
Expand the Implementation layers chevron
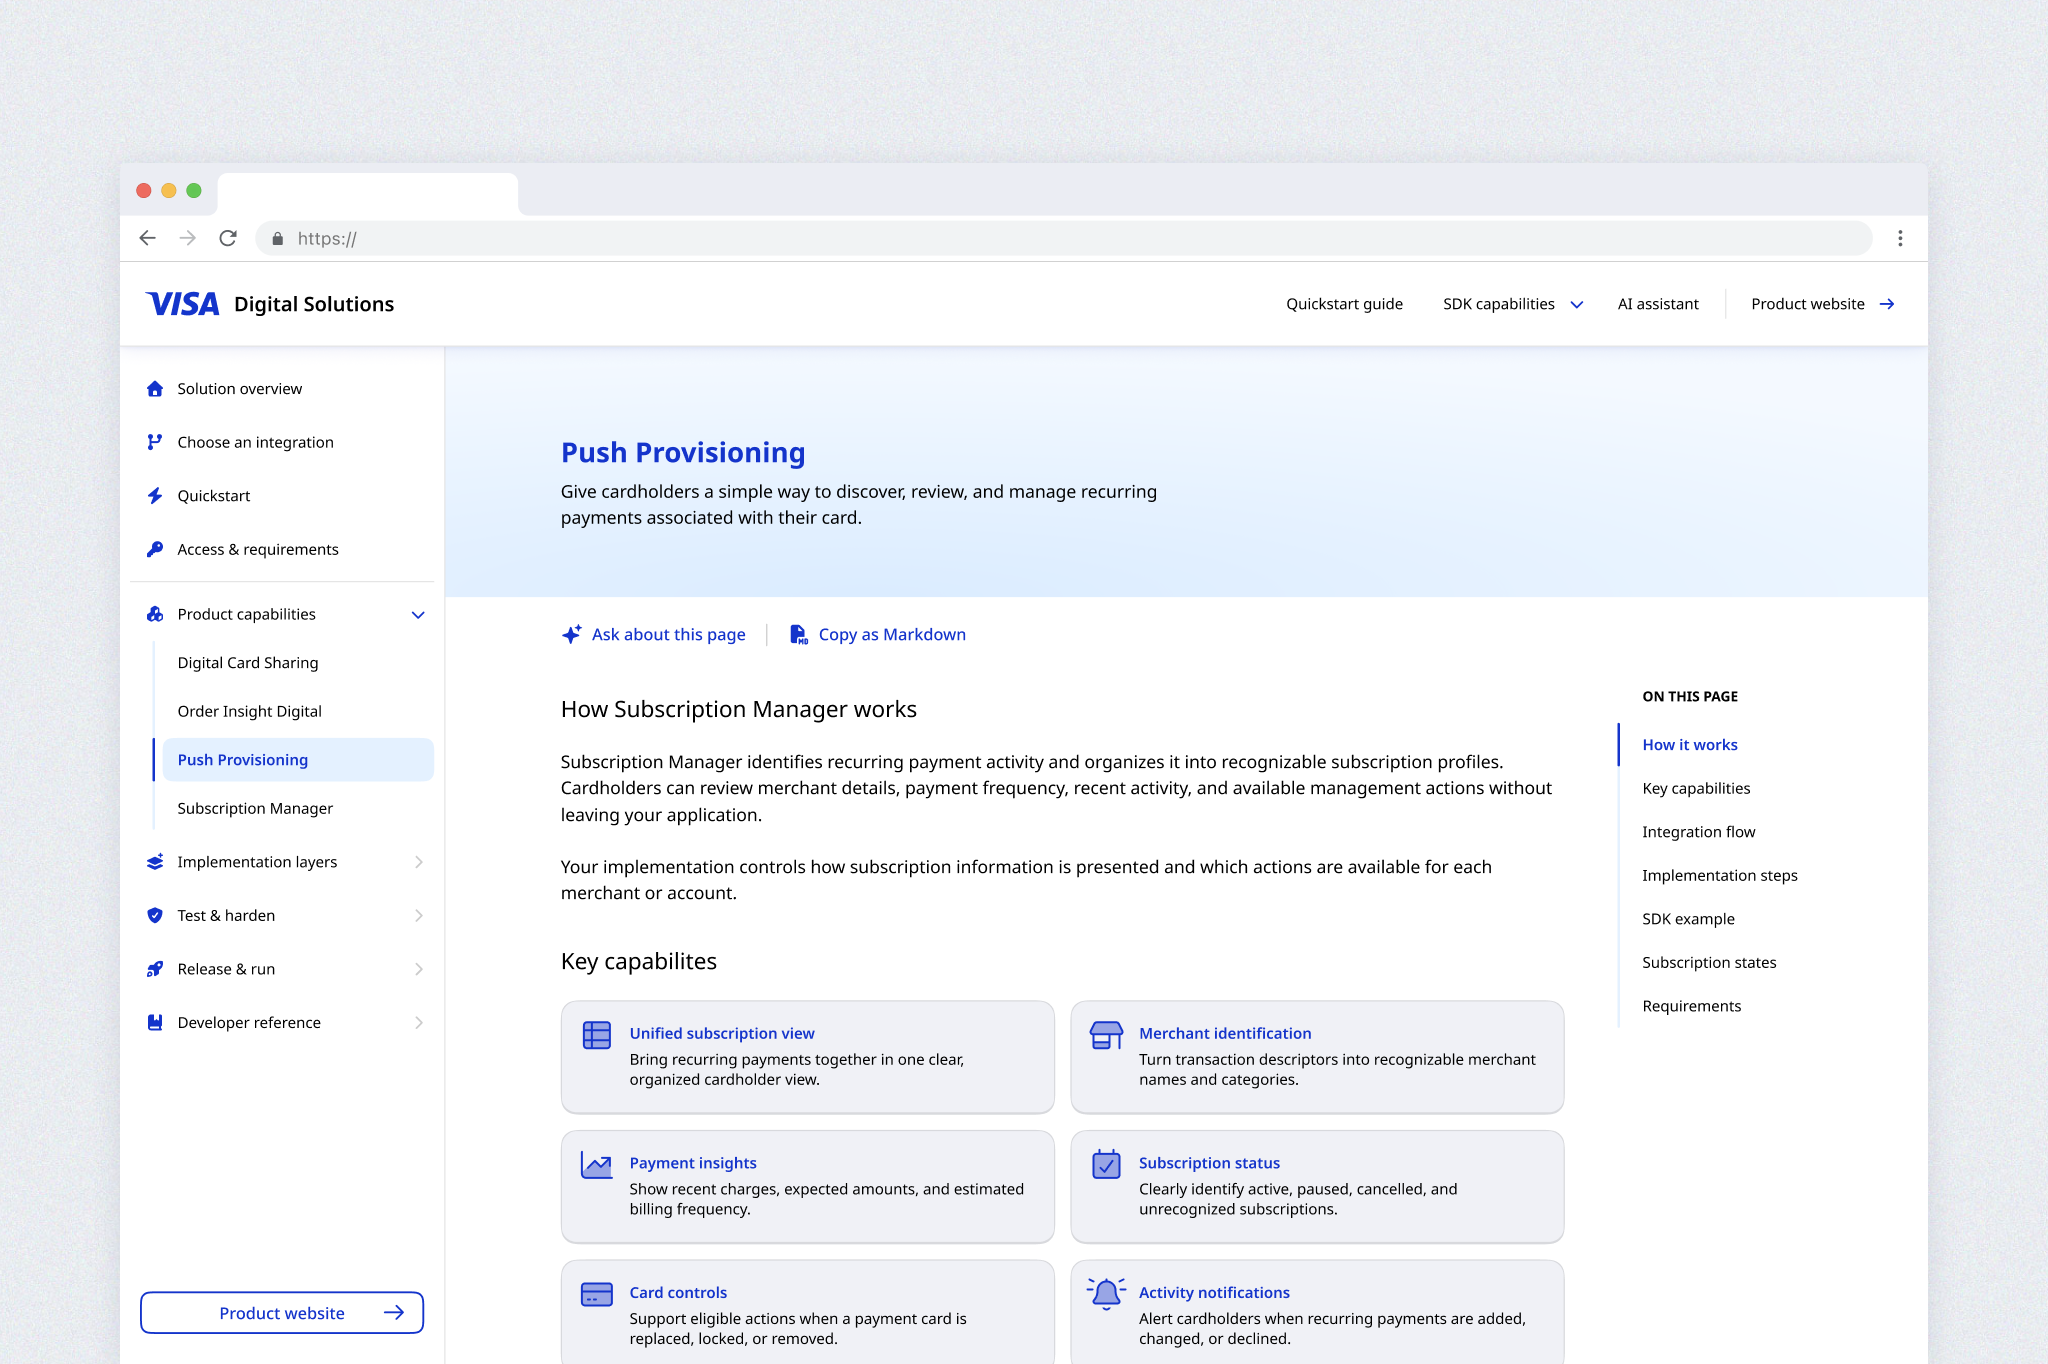419,862
